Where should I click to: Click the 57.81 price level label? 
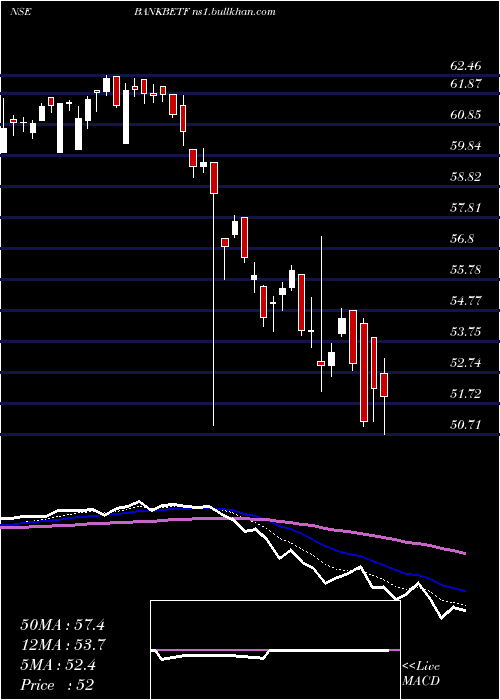(x=466, y=208)
